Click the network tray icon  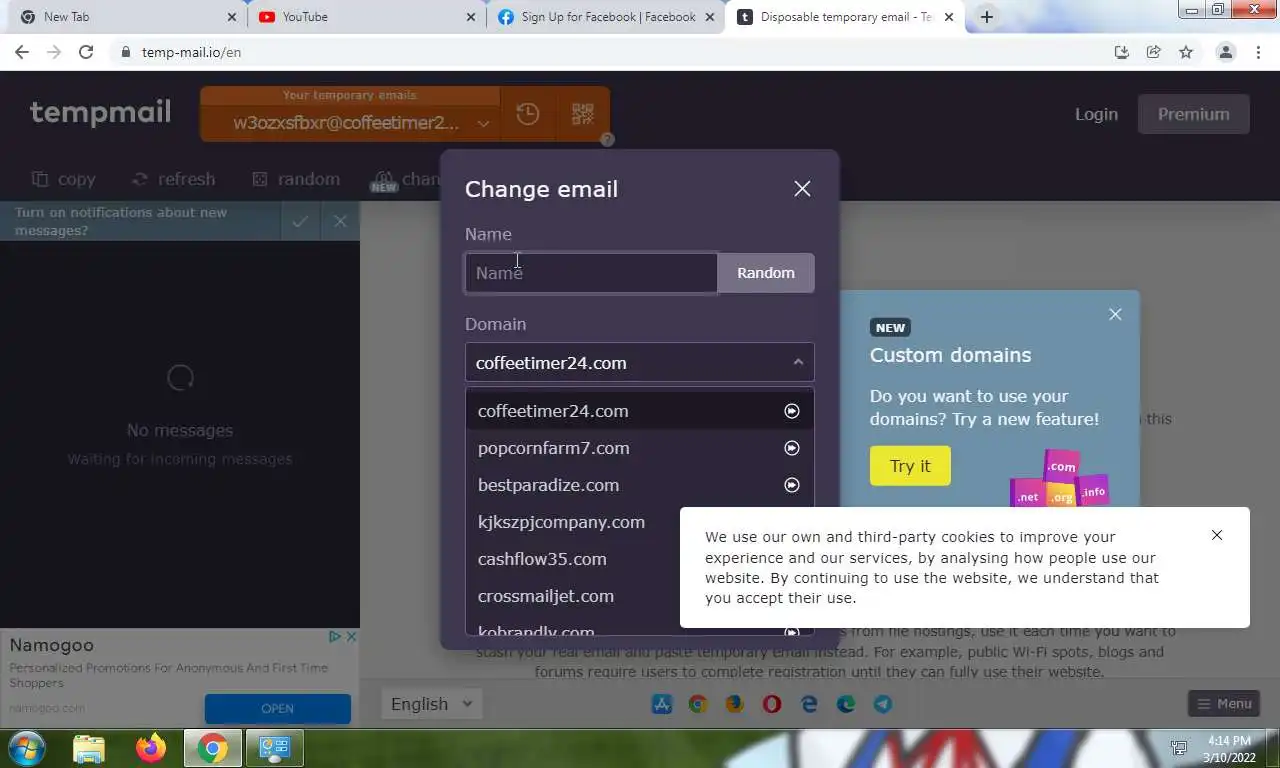(1180, 748)
